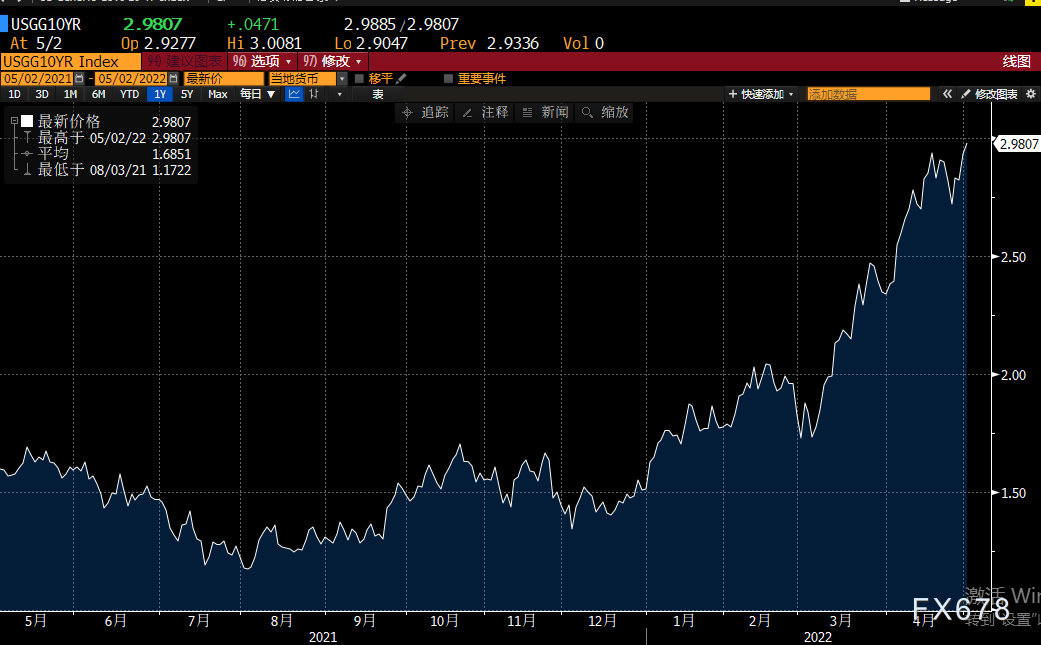This screenshot has width=1041, height=645.
Task: Open the 96) 选项 options menu
Action: point(262,62)
